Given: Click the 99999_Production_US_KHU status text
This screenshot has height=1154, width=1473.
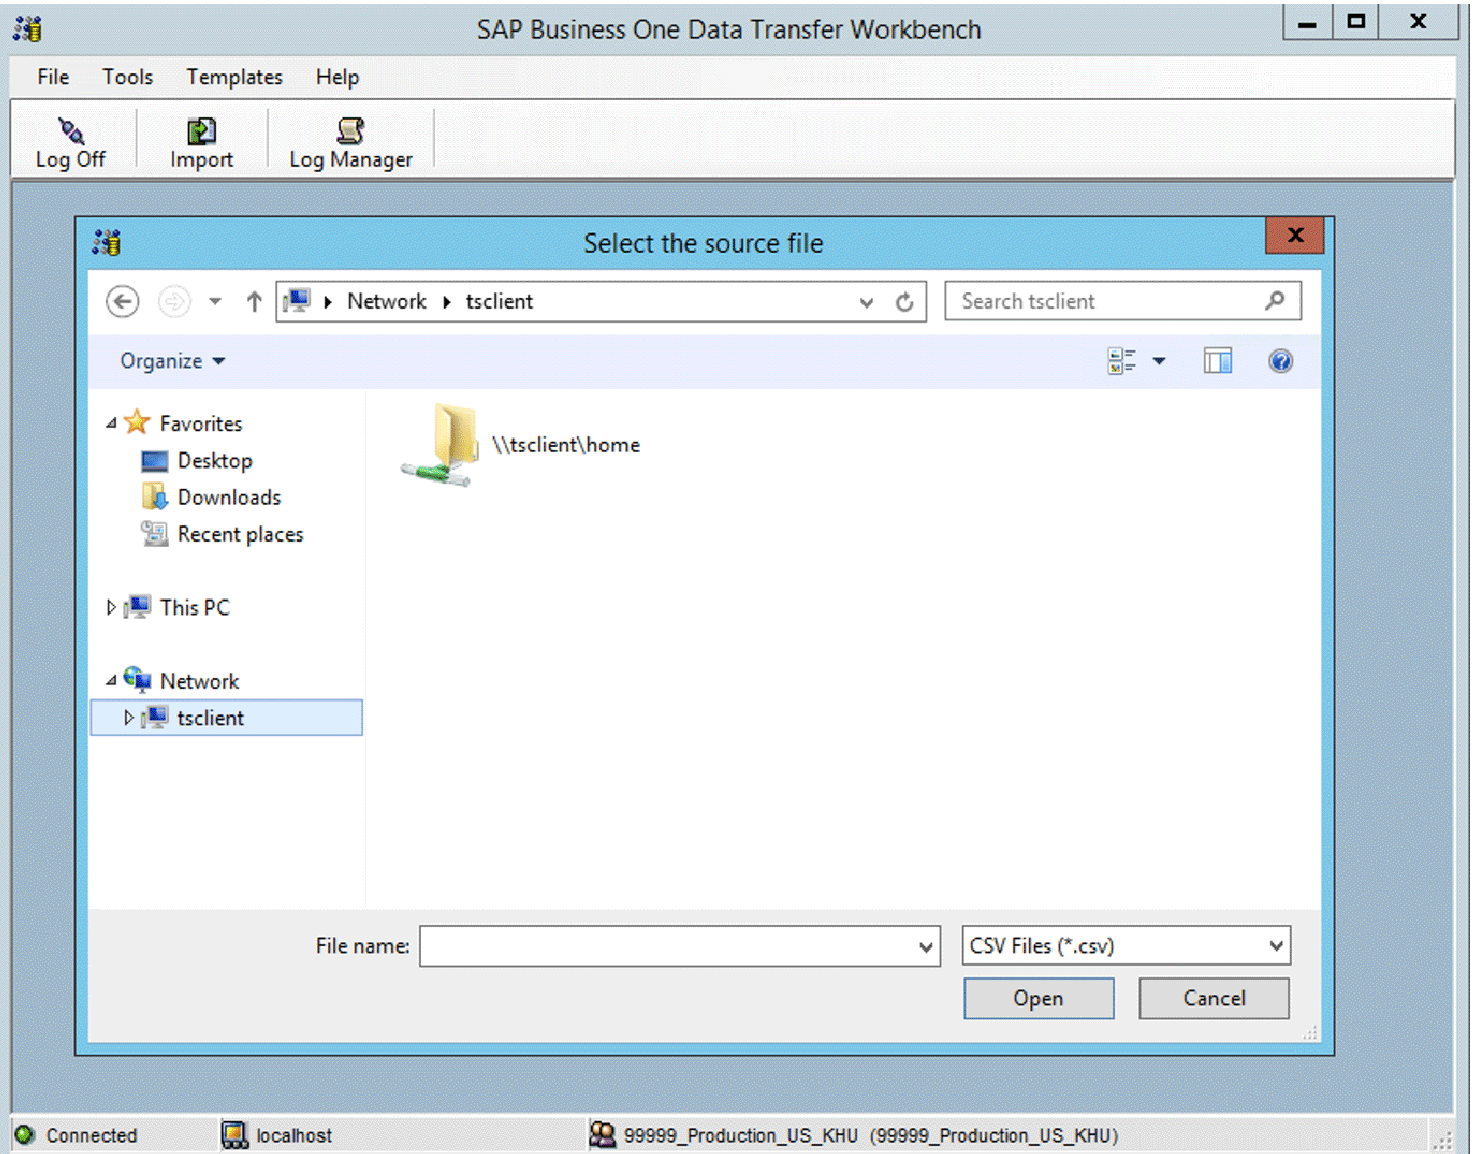Looking at the screenshot, I should point(871,1136).
